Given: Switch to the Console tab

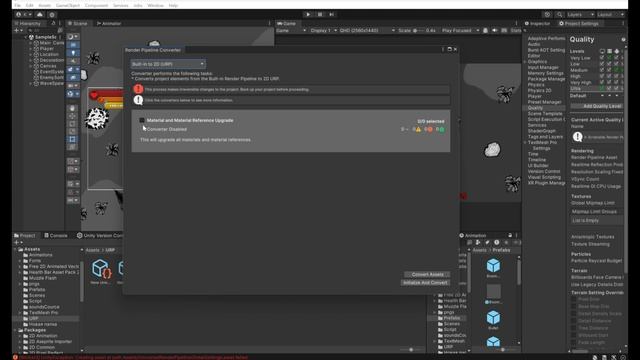Looking at the screenshot, I should 56,236.
